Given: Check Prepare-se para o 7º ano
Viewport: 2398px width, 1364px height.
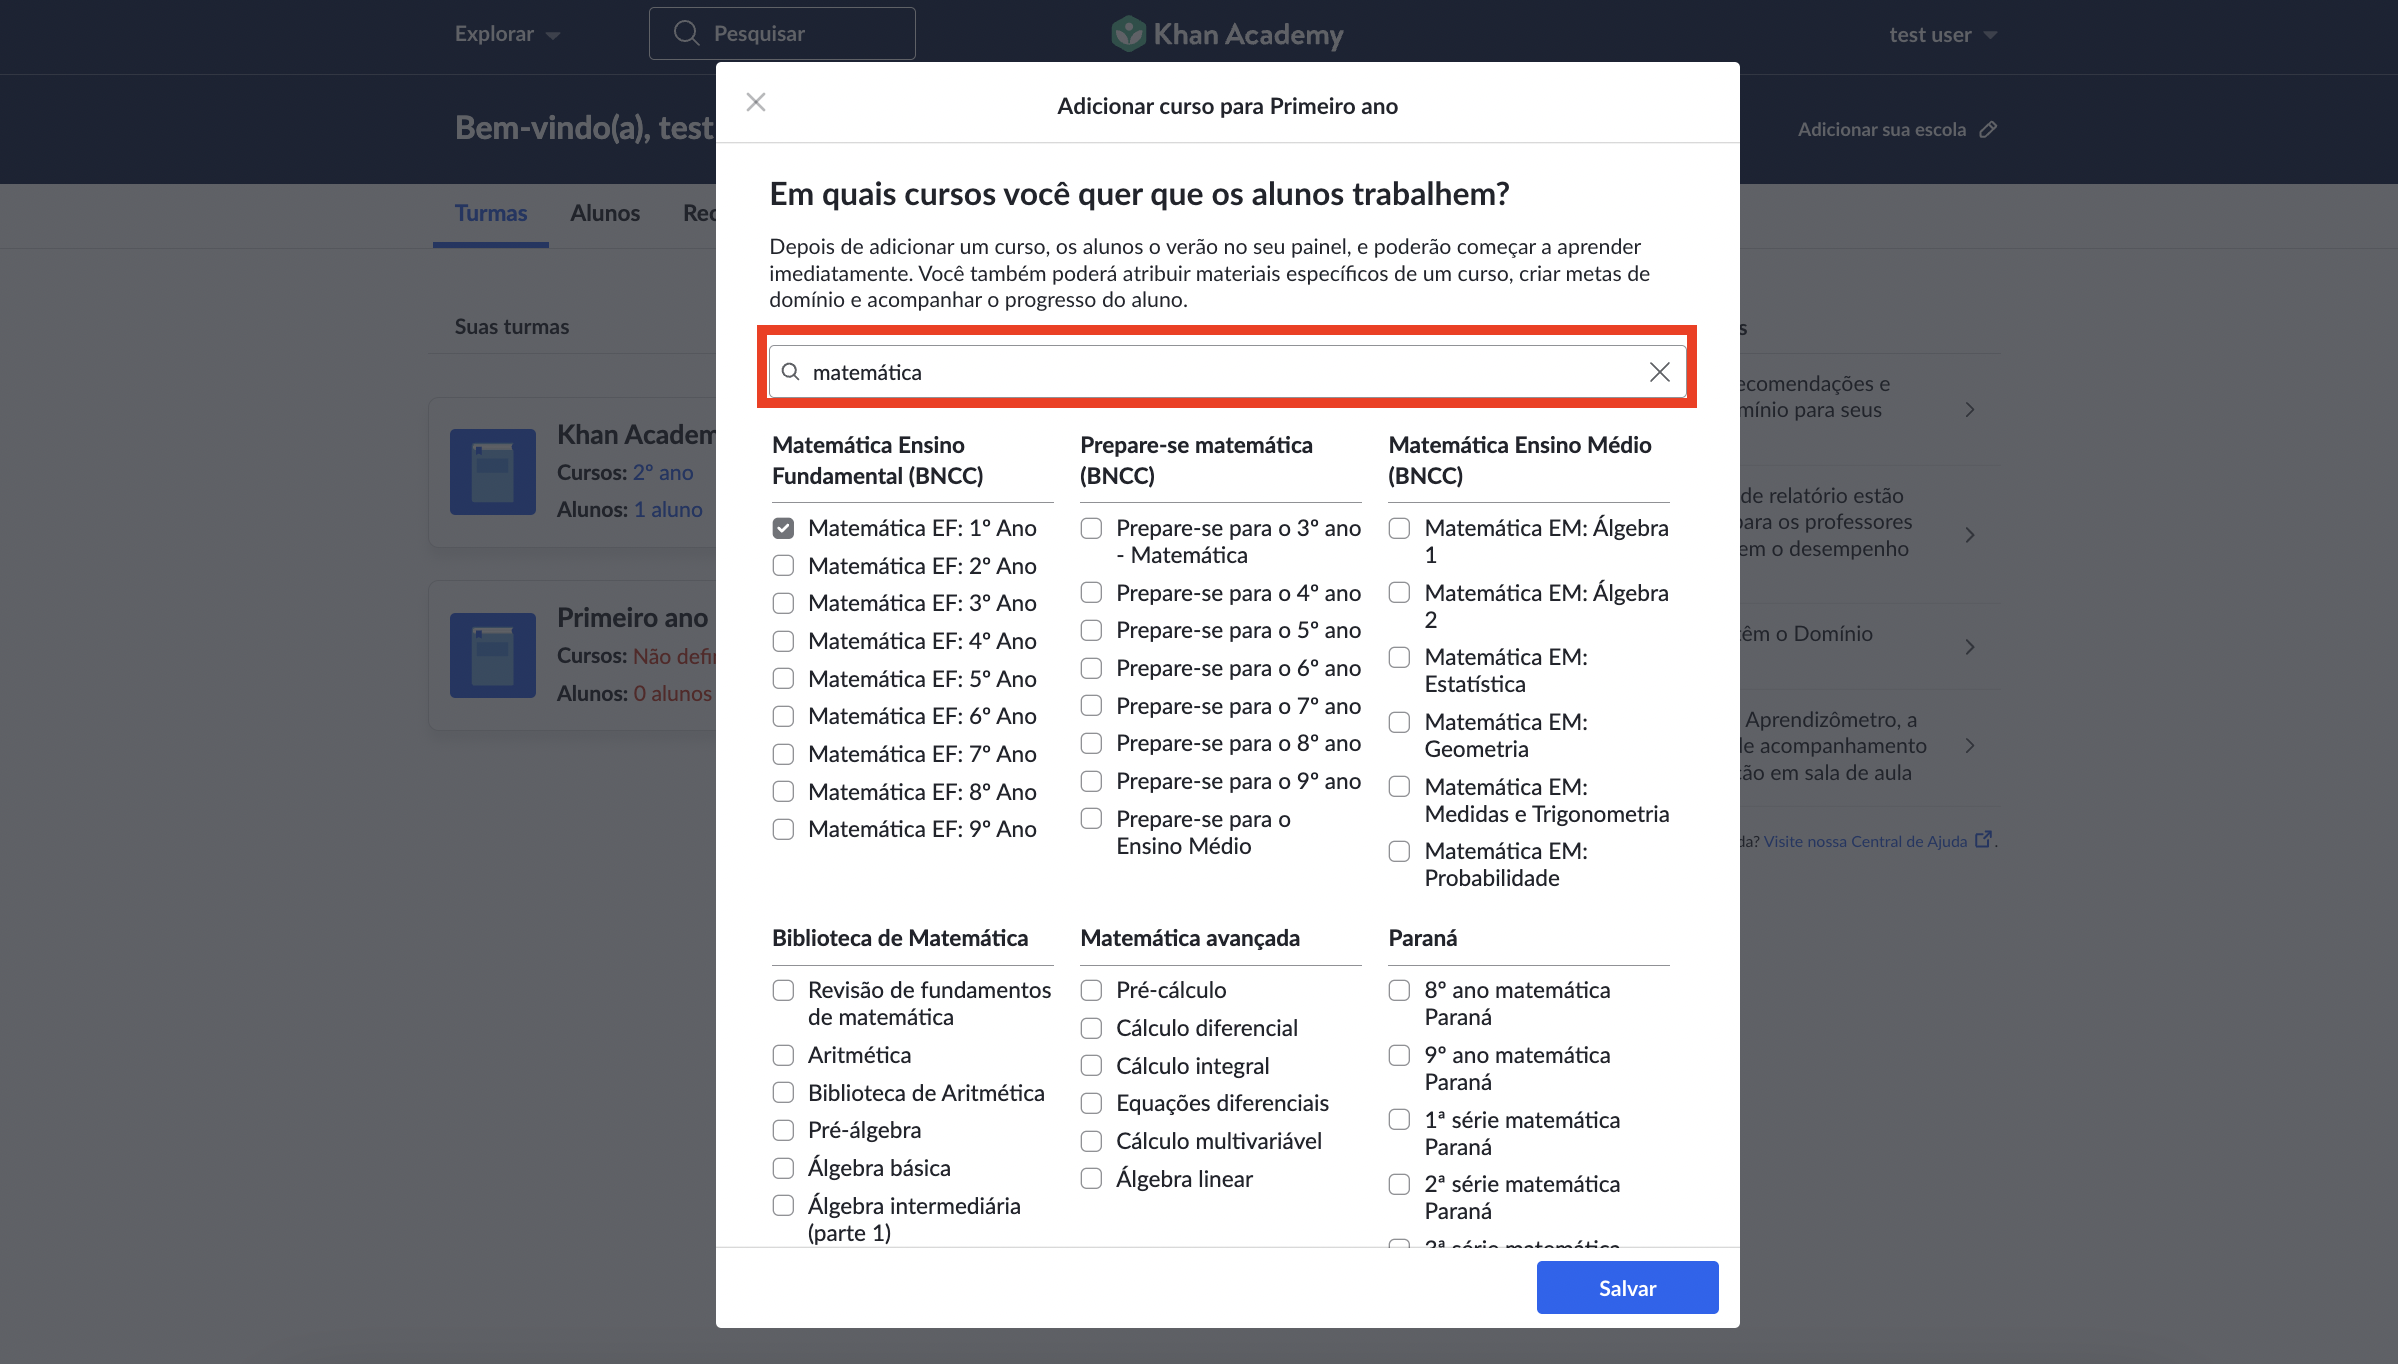Looking at the screenshot, I should coord(1091,706).
